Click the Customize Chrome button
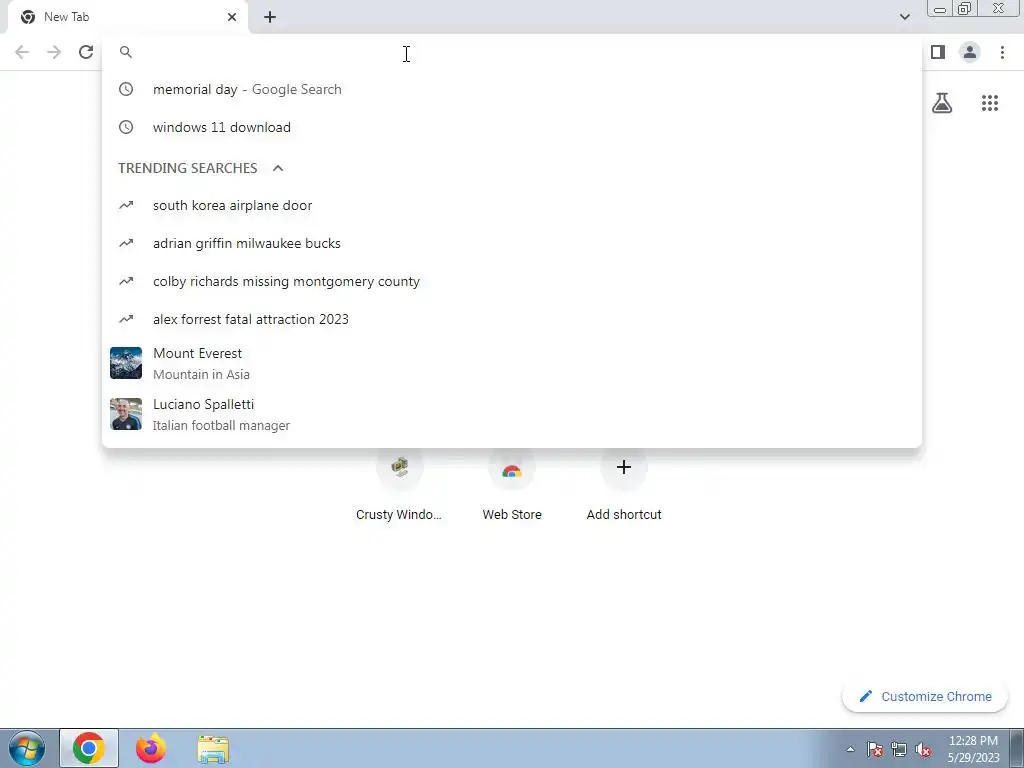Screen dimensions: 1024x768 (925, 697)
